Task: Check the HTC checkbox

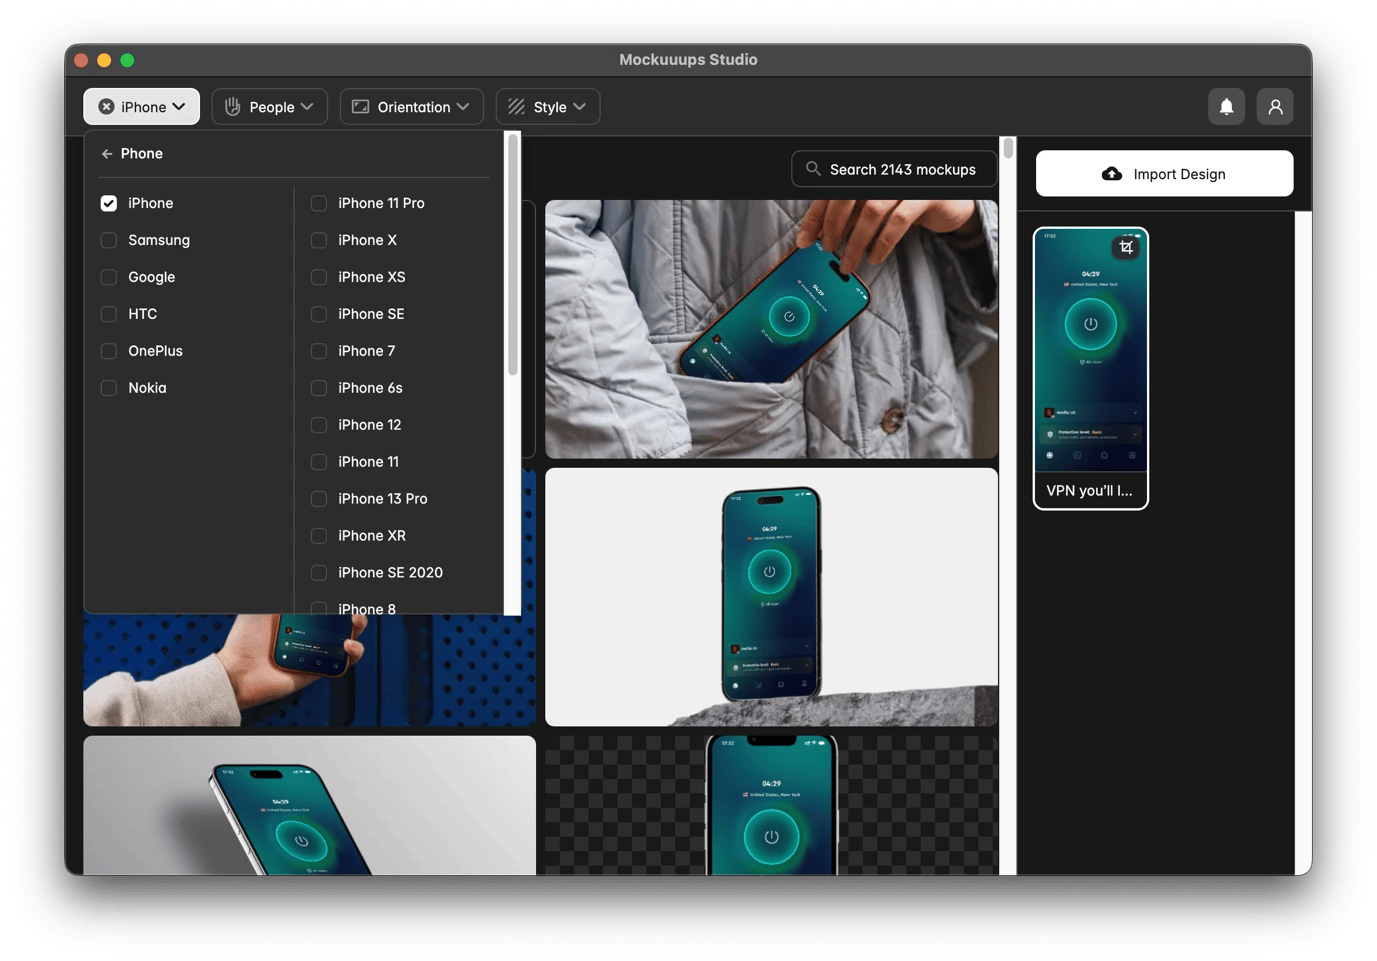Action: tap(109, 314)
